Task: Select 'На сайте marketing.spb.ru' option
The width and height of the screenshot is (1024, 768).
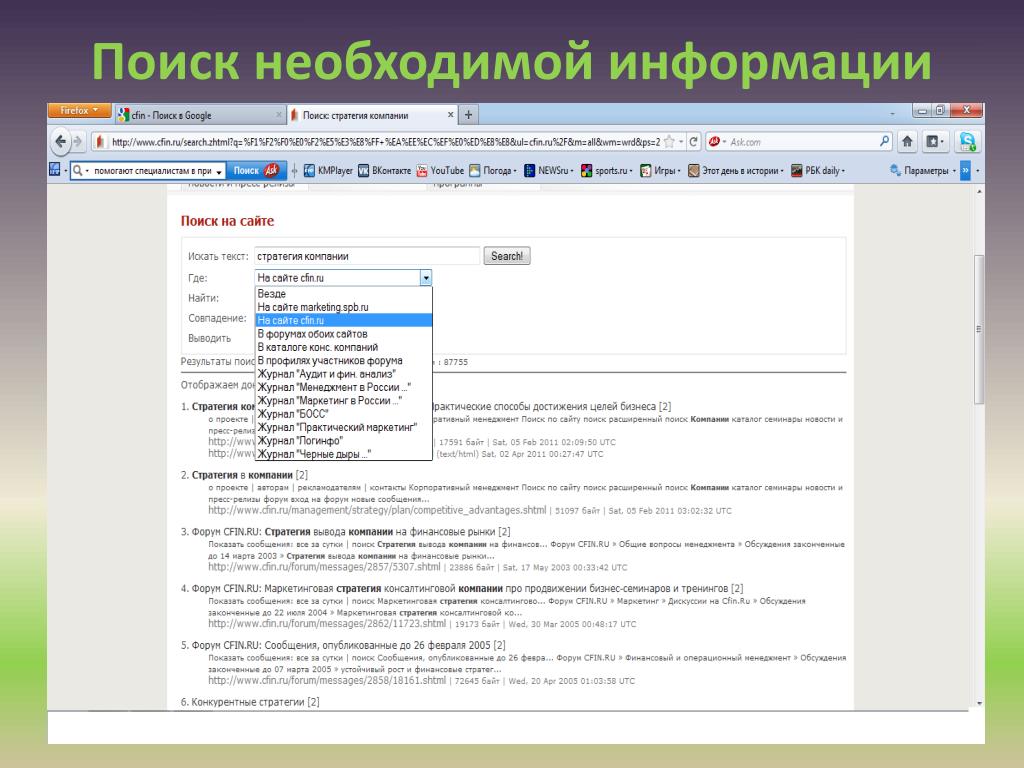Action: point(343,307)
